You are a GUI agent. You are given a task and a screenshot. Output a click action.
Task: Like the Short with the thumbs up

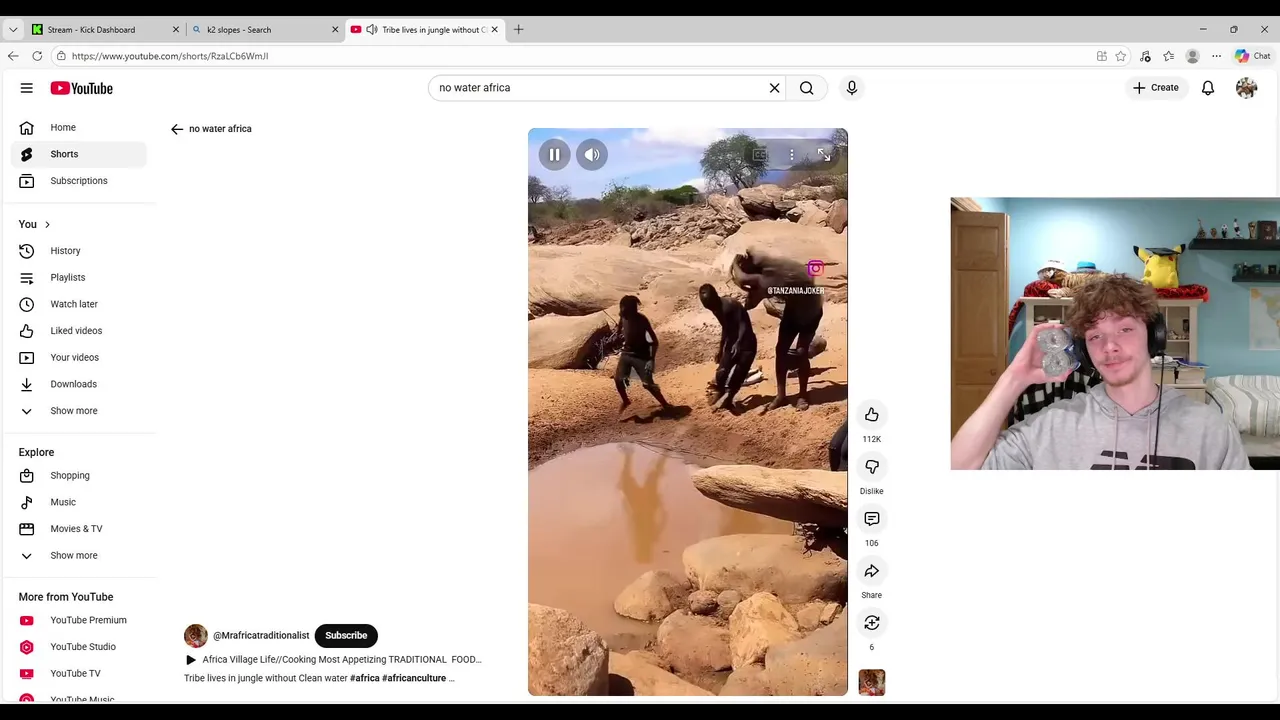(872, 414)
